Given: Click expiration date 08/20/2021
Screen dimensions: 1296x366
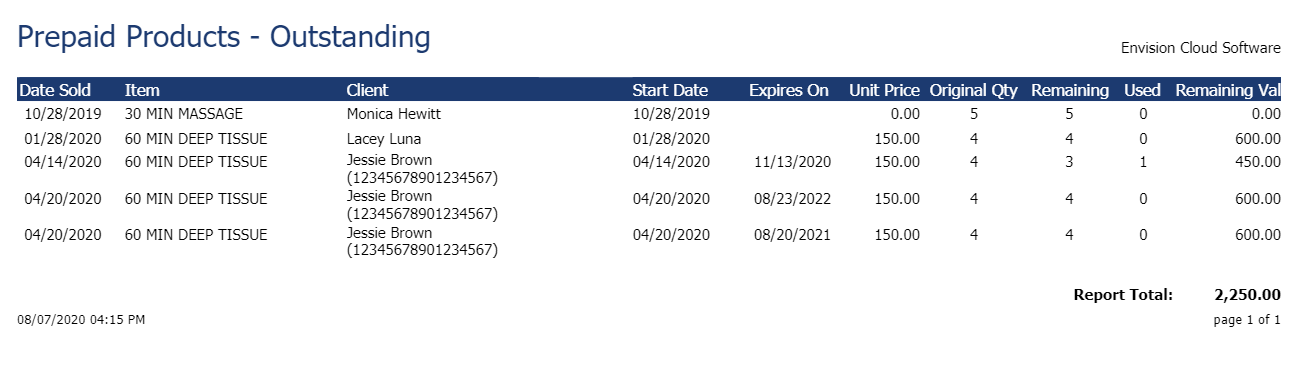Looking at the screenshot, I should [792, 236].
